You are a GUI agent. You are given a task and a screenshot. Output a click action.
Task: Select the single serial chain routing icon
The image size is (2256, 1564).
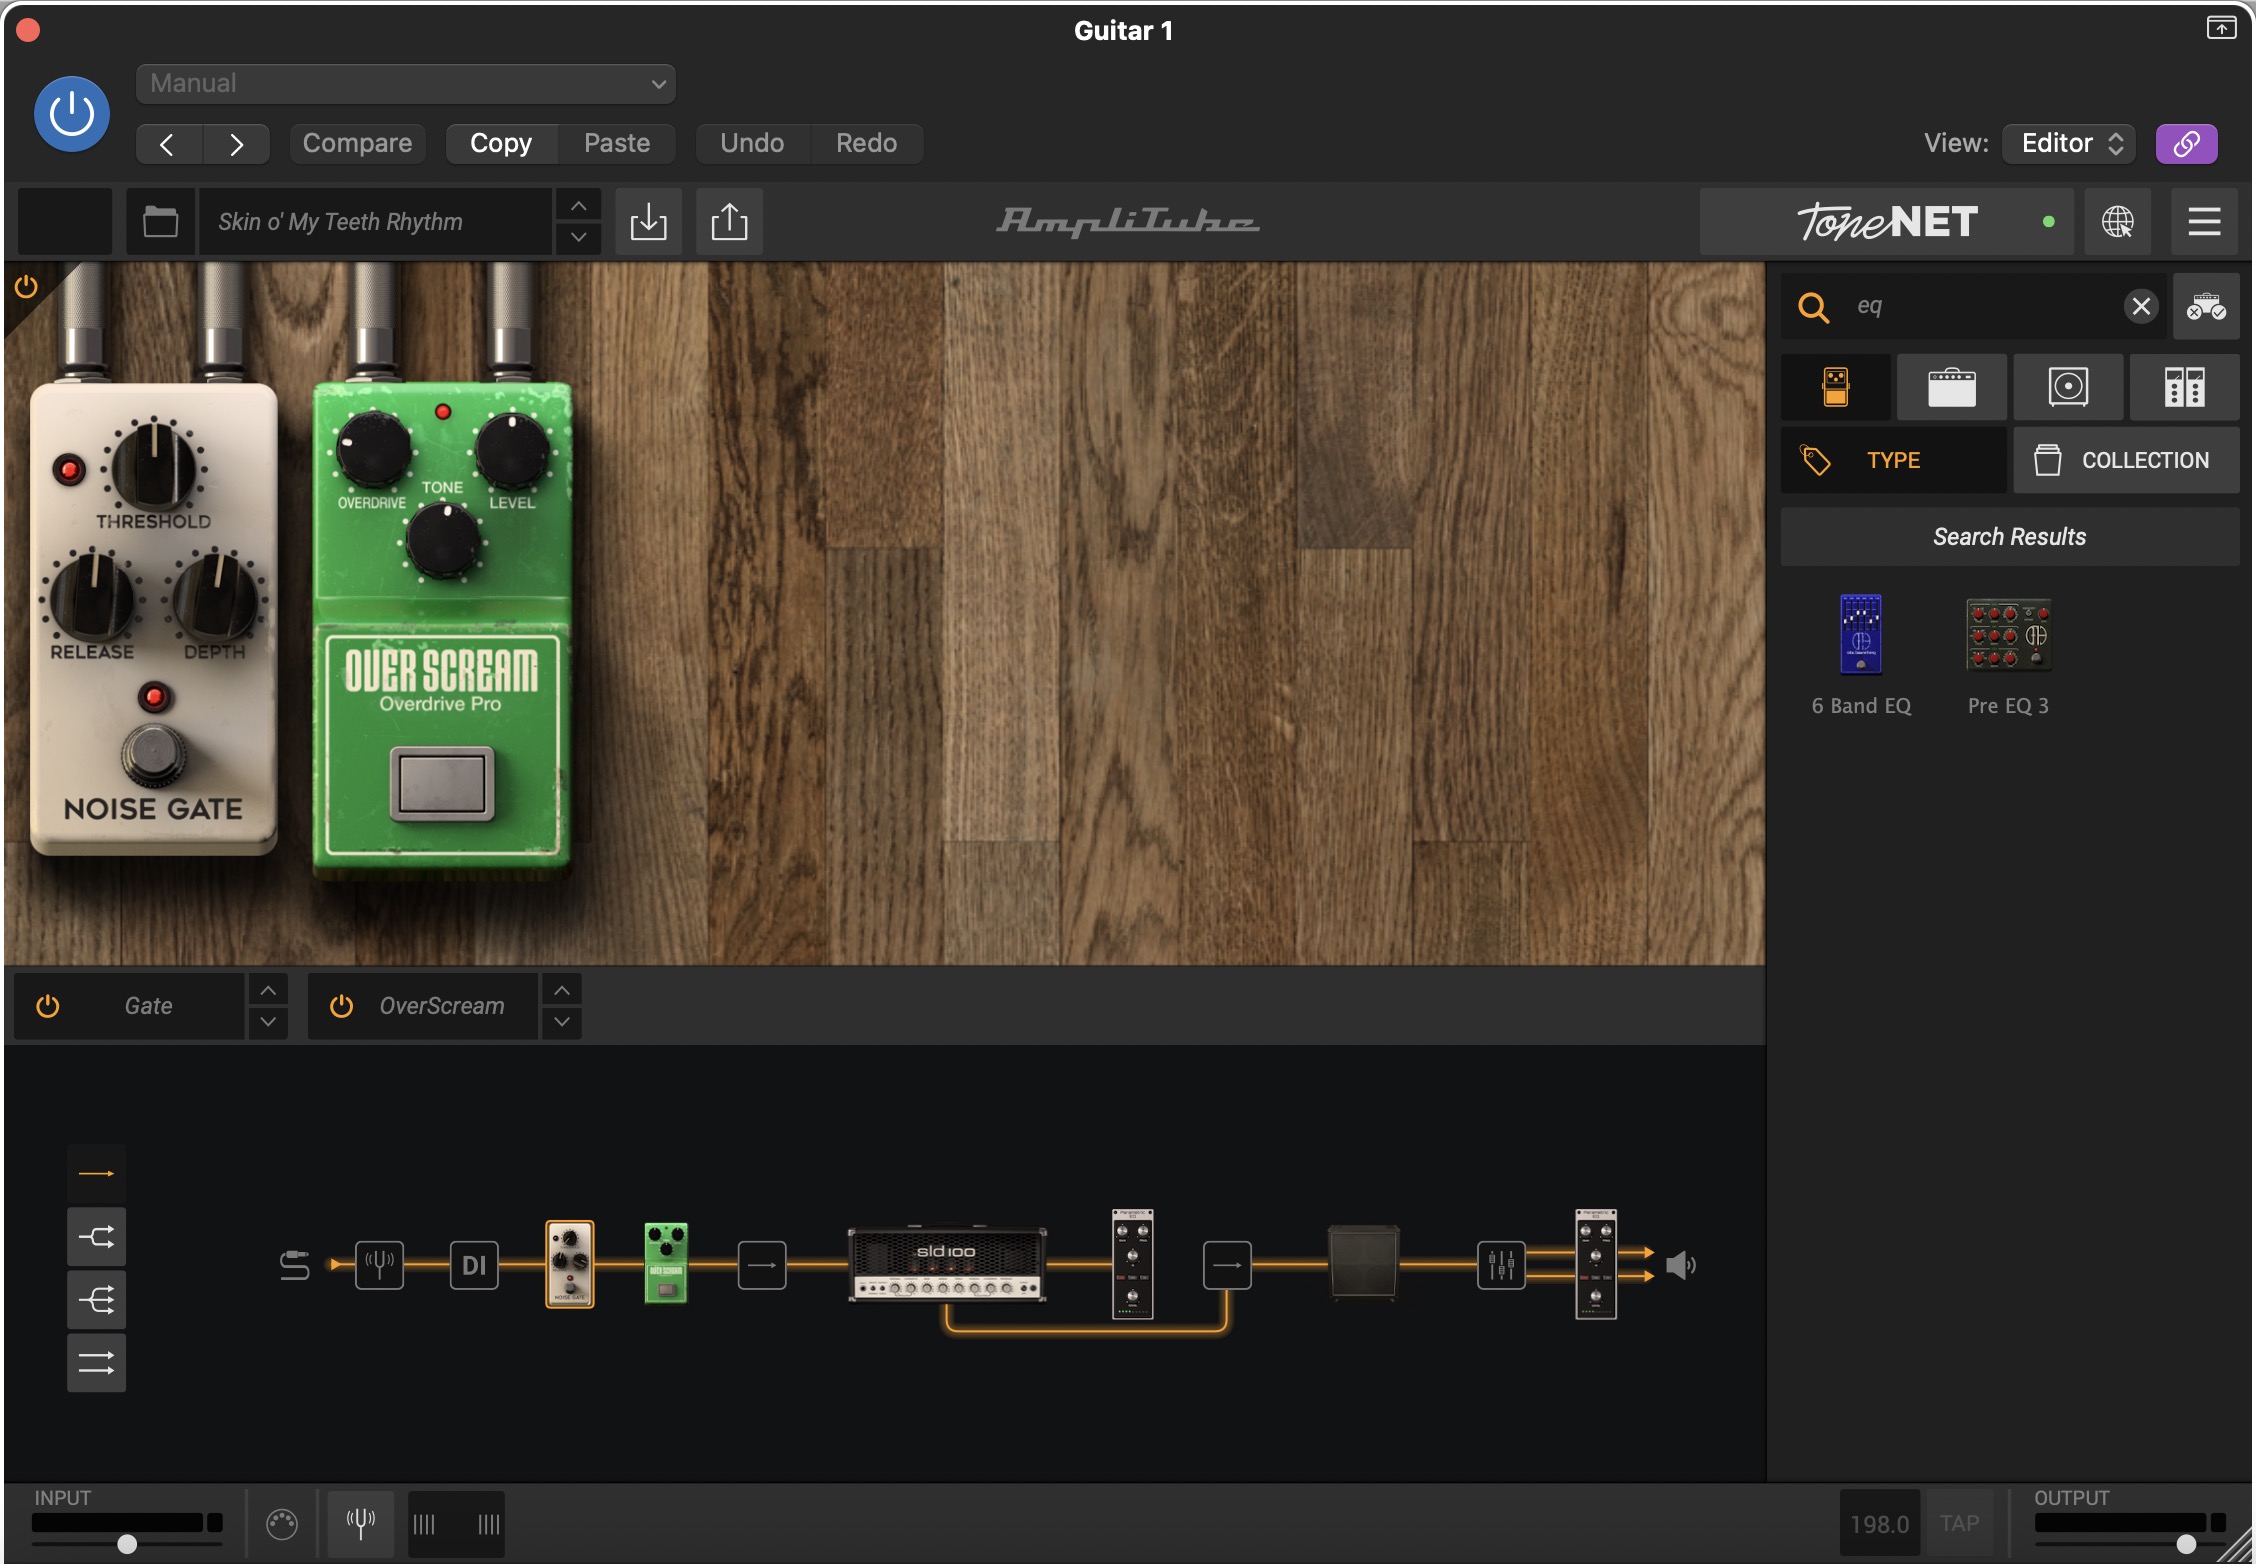click(x=96, y=1173)
